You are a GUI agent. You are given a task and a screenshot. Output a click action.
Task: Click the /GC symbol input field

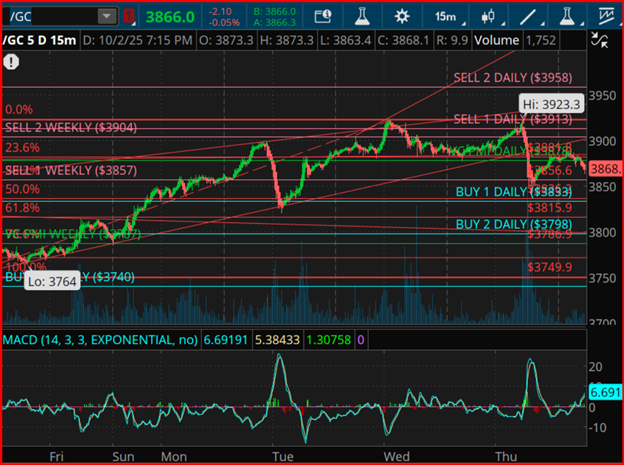tap(49, 17)
